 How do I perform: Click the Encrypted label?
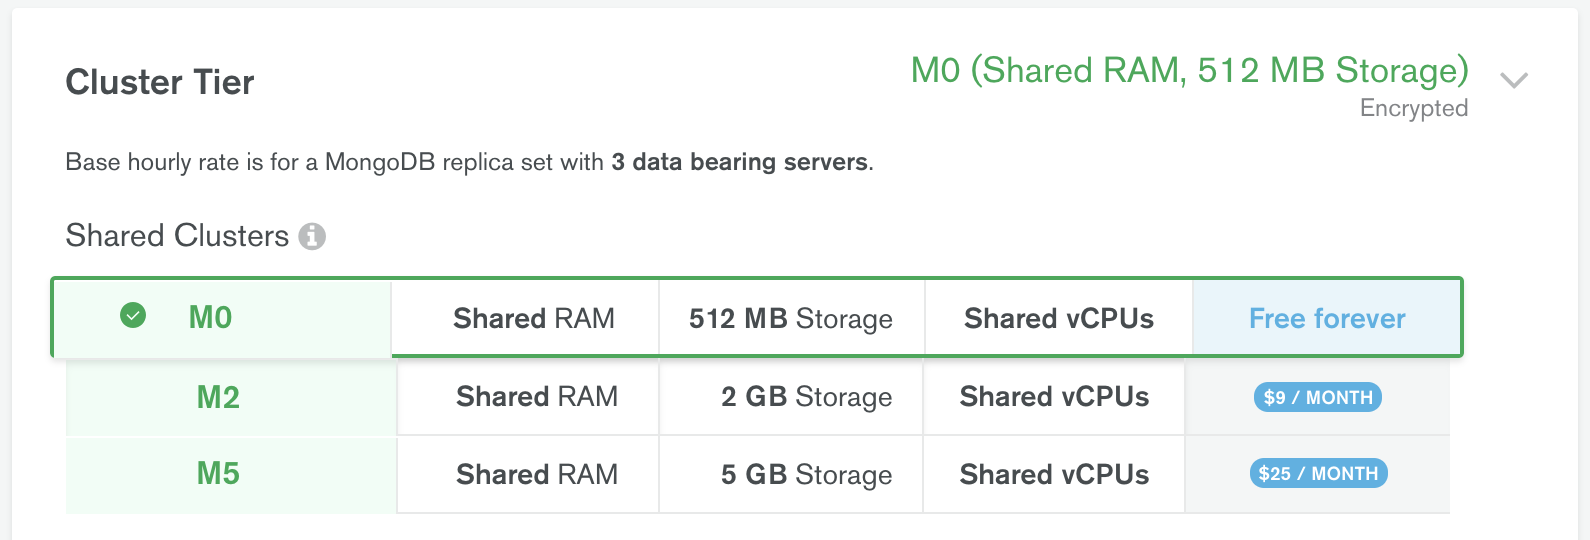pyautogui.click(x=1414, y=108)
